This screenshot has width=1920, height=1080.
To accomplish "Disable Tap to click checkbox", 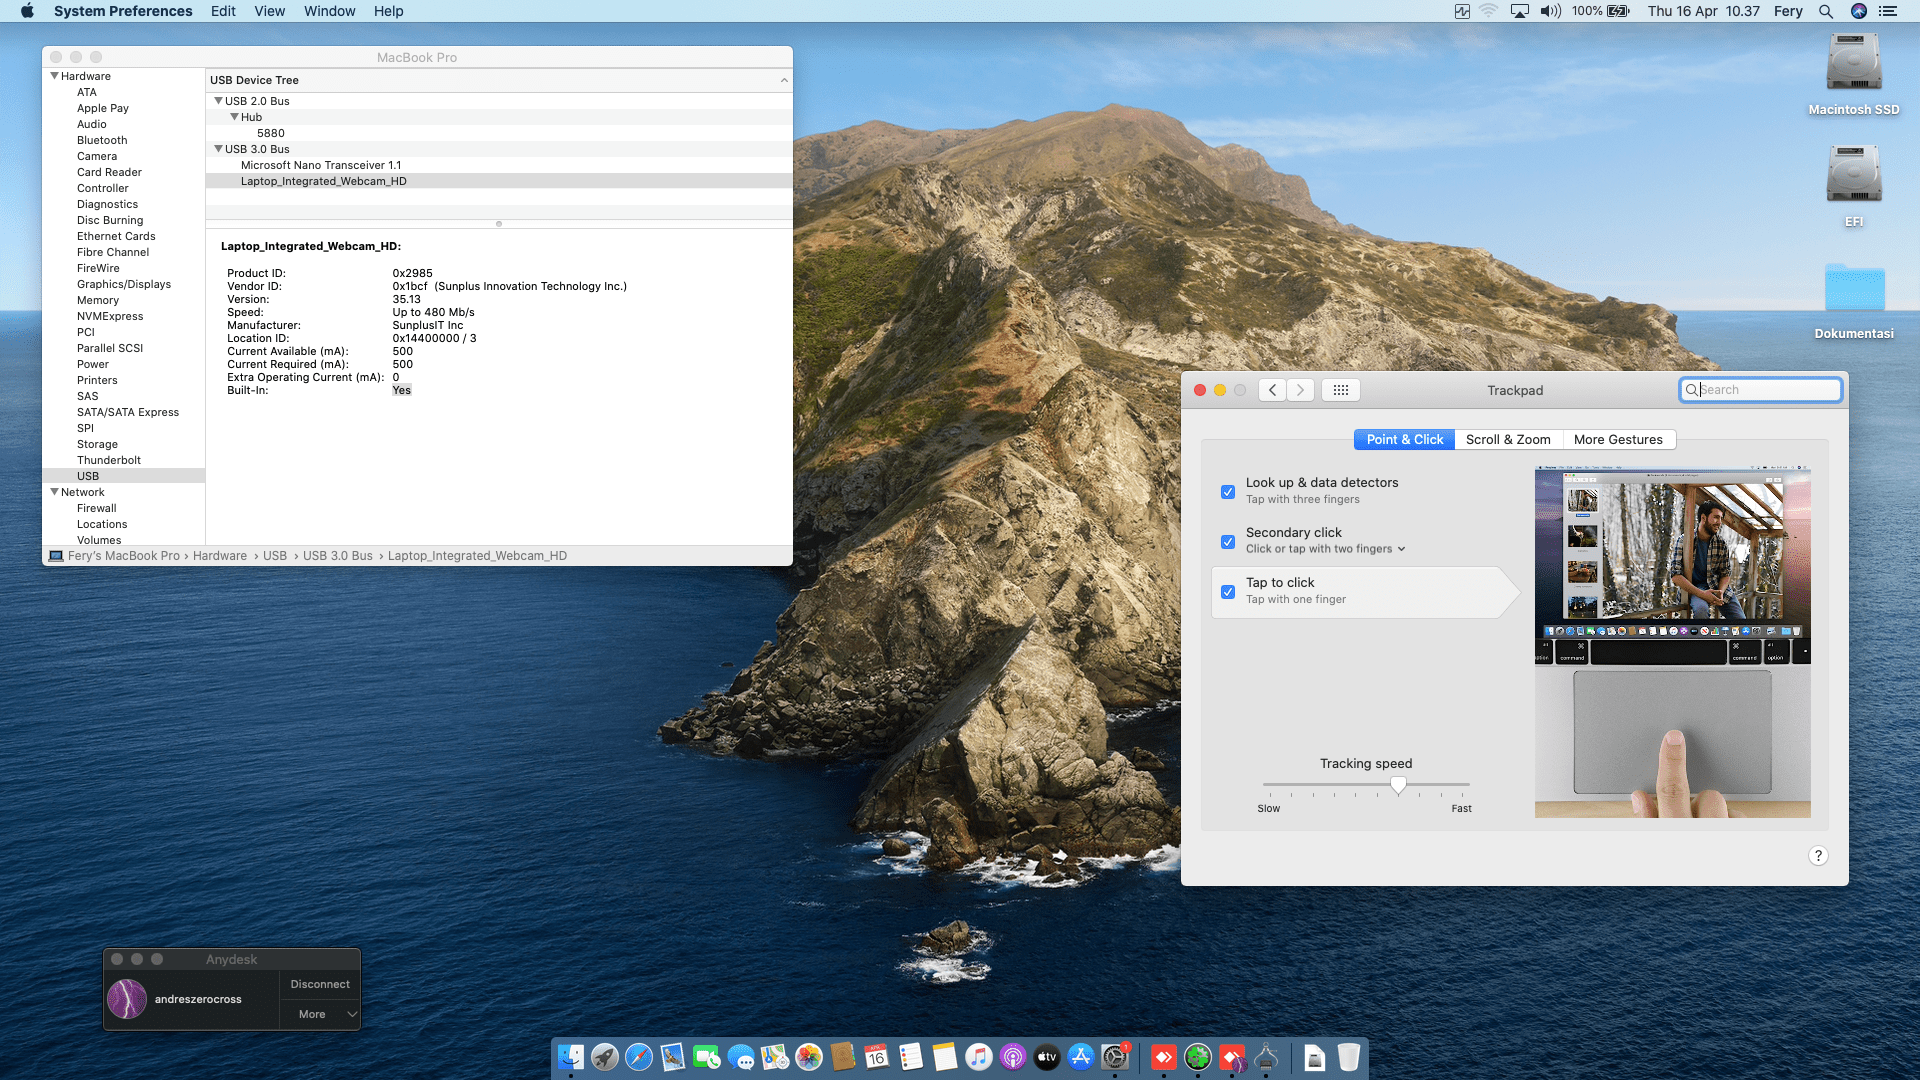I will click(x=1228, y=592).
